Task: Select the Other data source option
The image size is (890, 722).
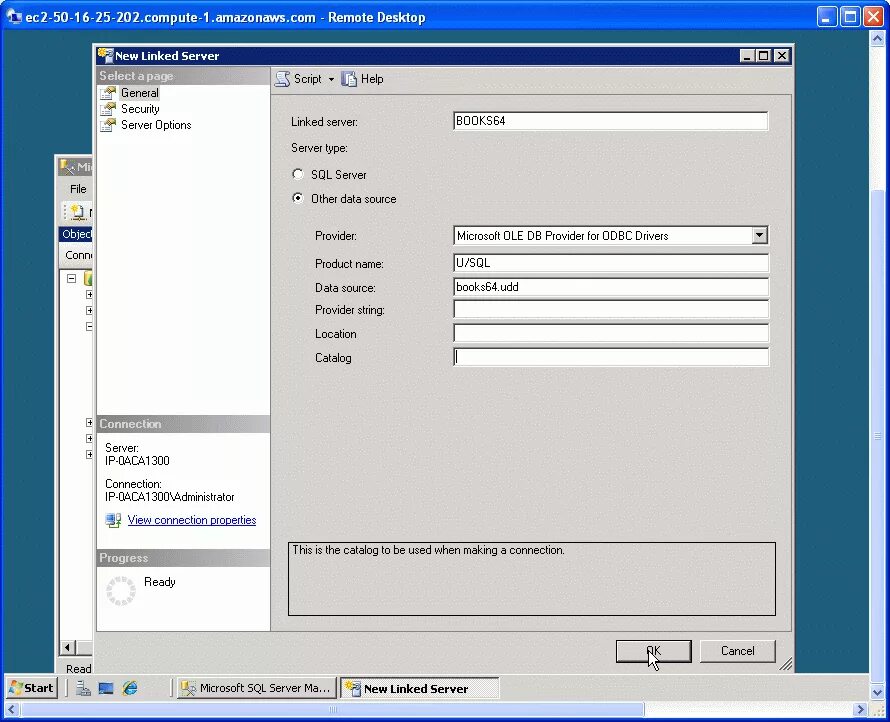Action: (x=297, y=198)
